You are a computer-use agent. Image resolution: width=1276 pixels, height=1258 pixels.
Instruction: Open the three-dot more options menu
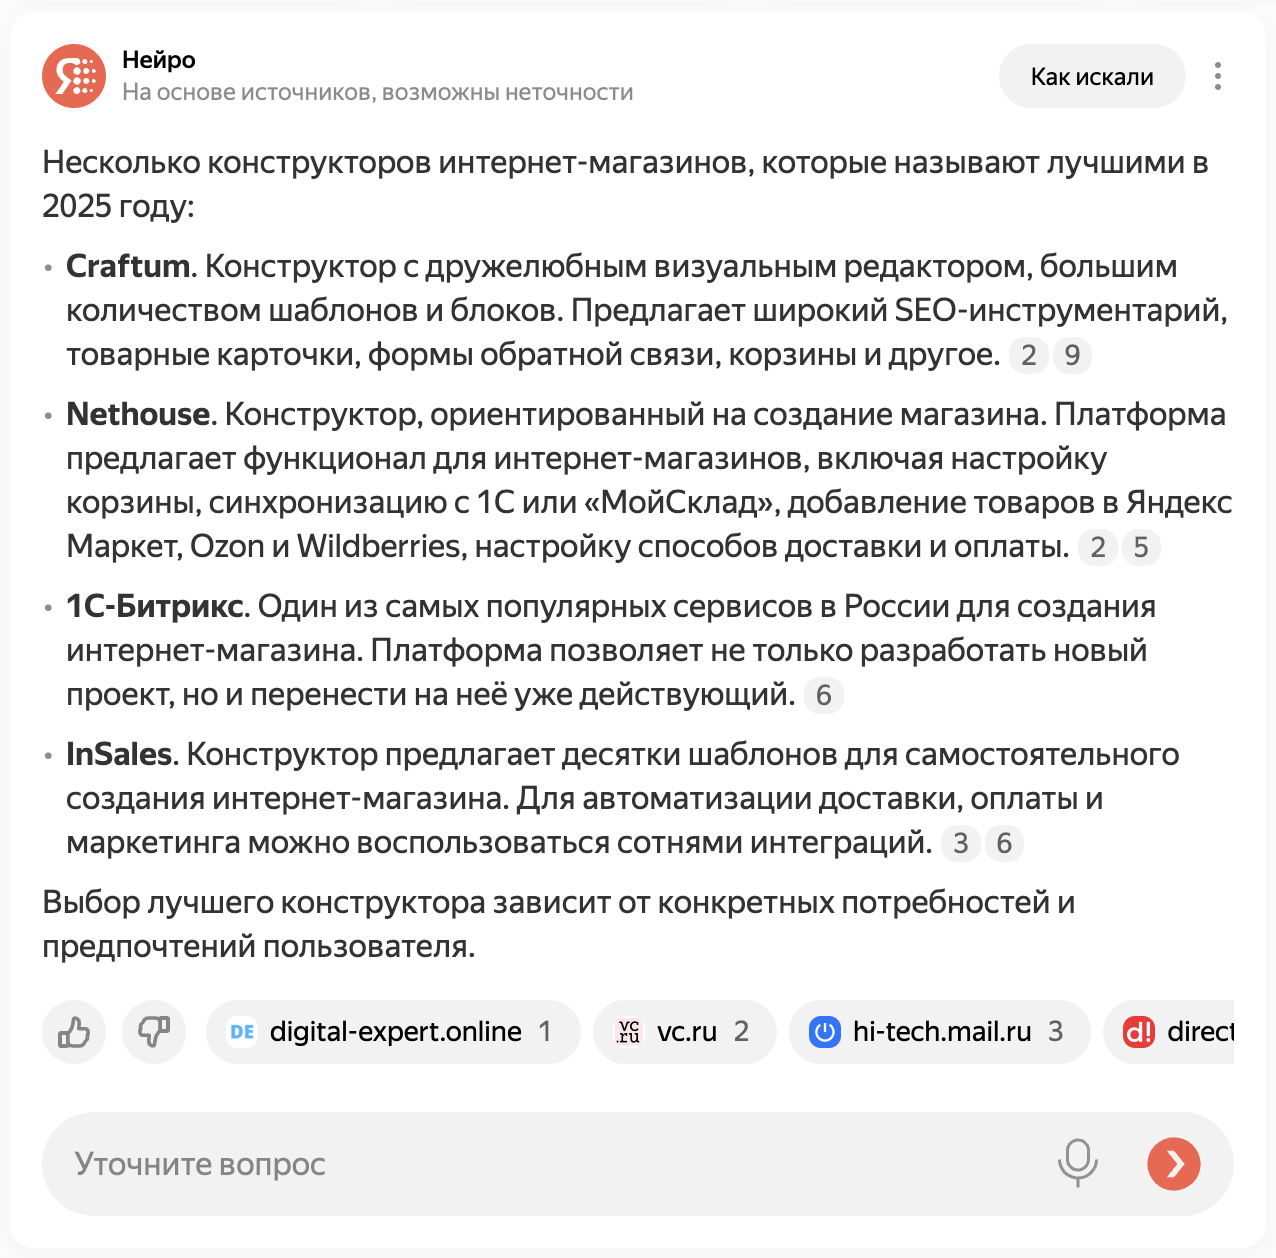(1217, 76)
